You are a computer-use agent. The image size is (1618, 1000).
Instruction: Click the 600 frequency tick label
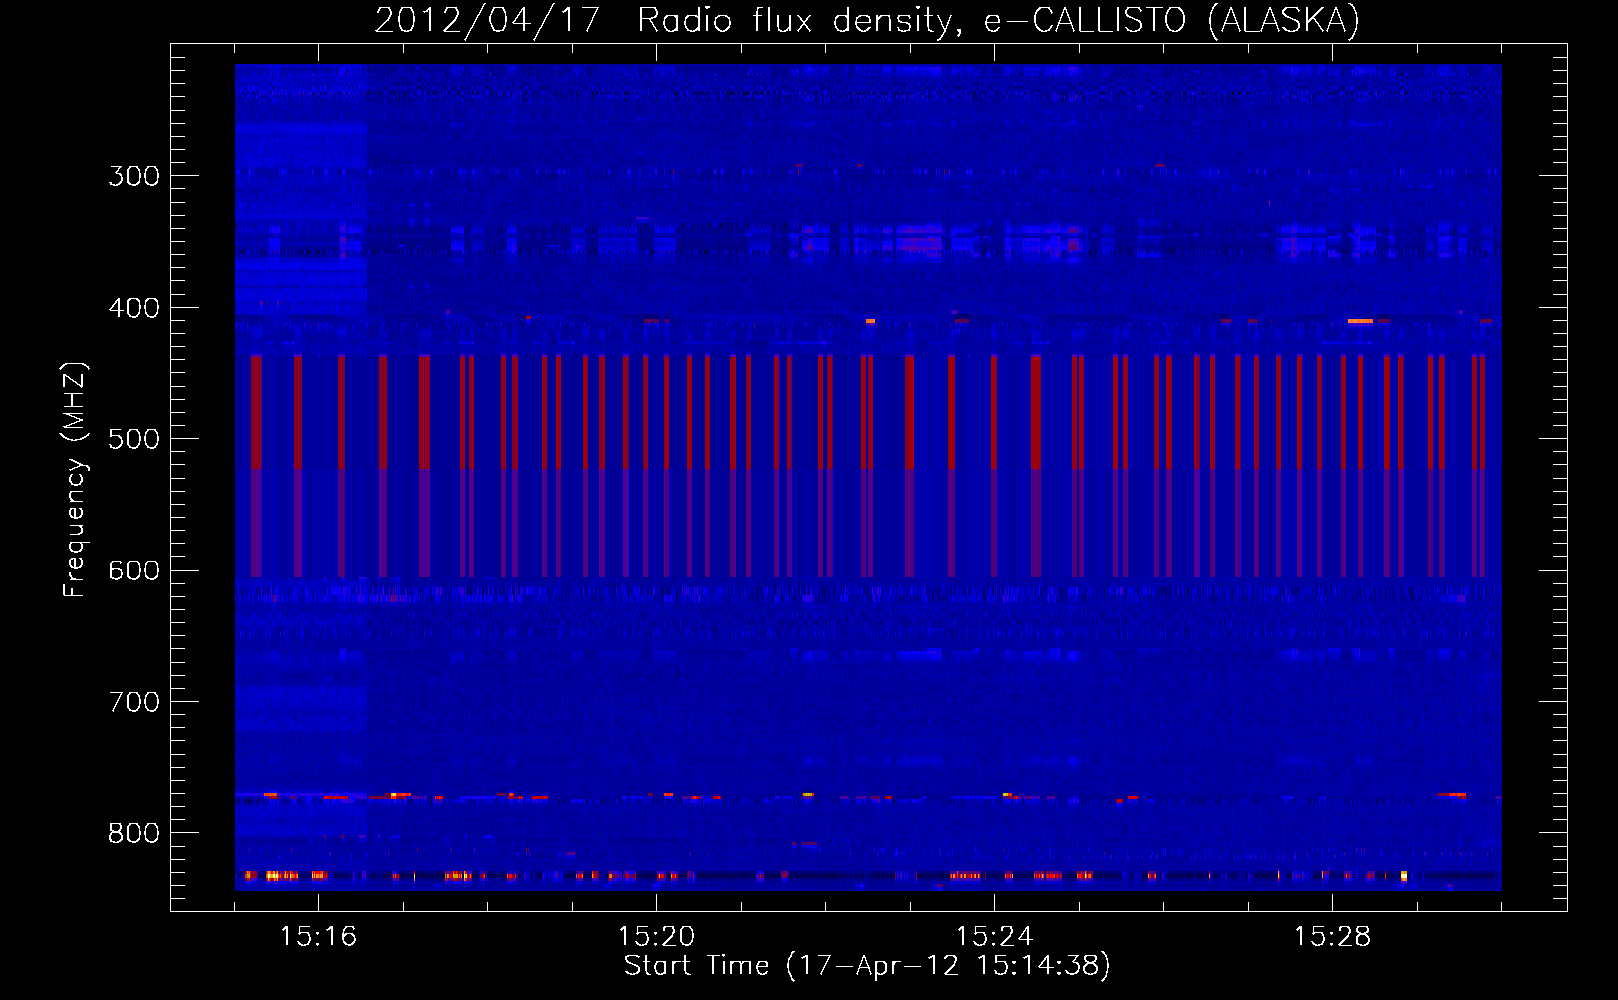click(134, 570)
